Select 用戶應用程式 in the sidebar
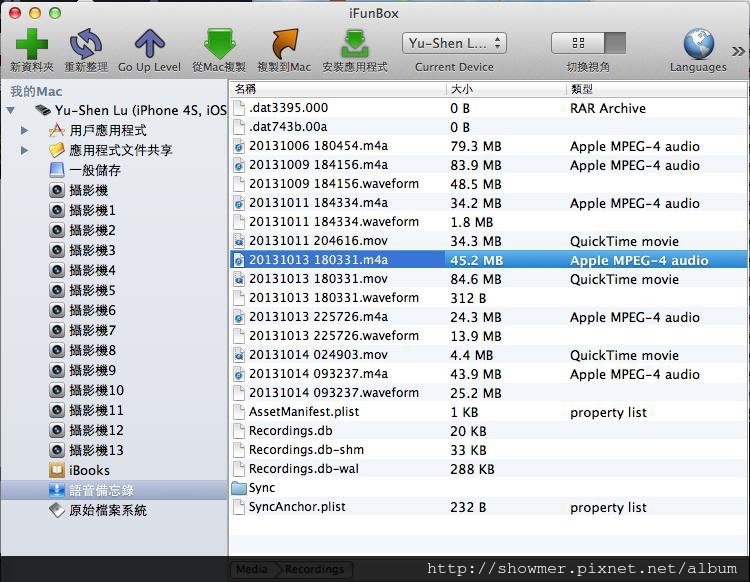750x582 pixels. pyautogui.click(x=108, y=130)
